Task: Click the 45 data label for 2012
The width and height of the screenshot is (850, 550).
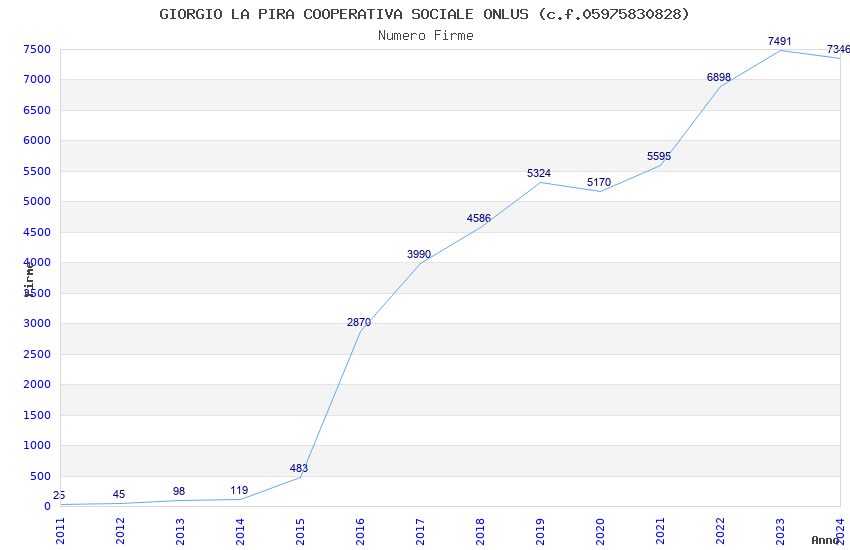Action: [x=119, y=494]
